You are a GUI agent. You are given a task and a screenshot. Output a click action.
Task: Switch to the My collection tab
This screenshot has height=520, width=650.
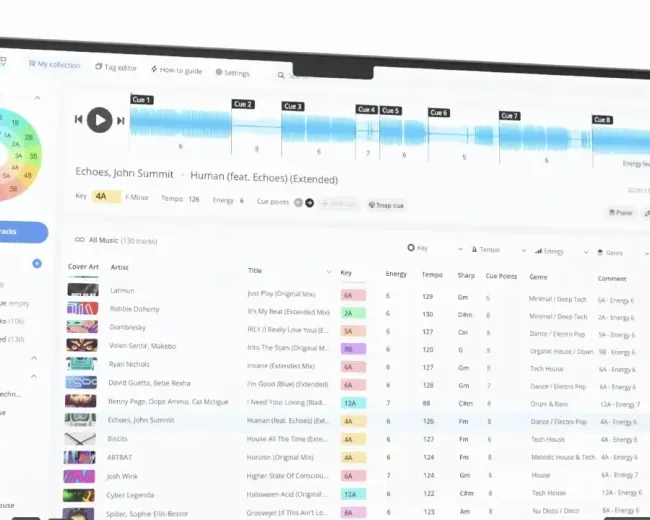coord(53,64)
